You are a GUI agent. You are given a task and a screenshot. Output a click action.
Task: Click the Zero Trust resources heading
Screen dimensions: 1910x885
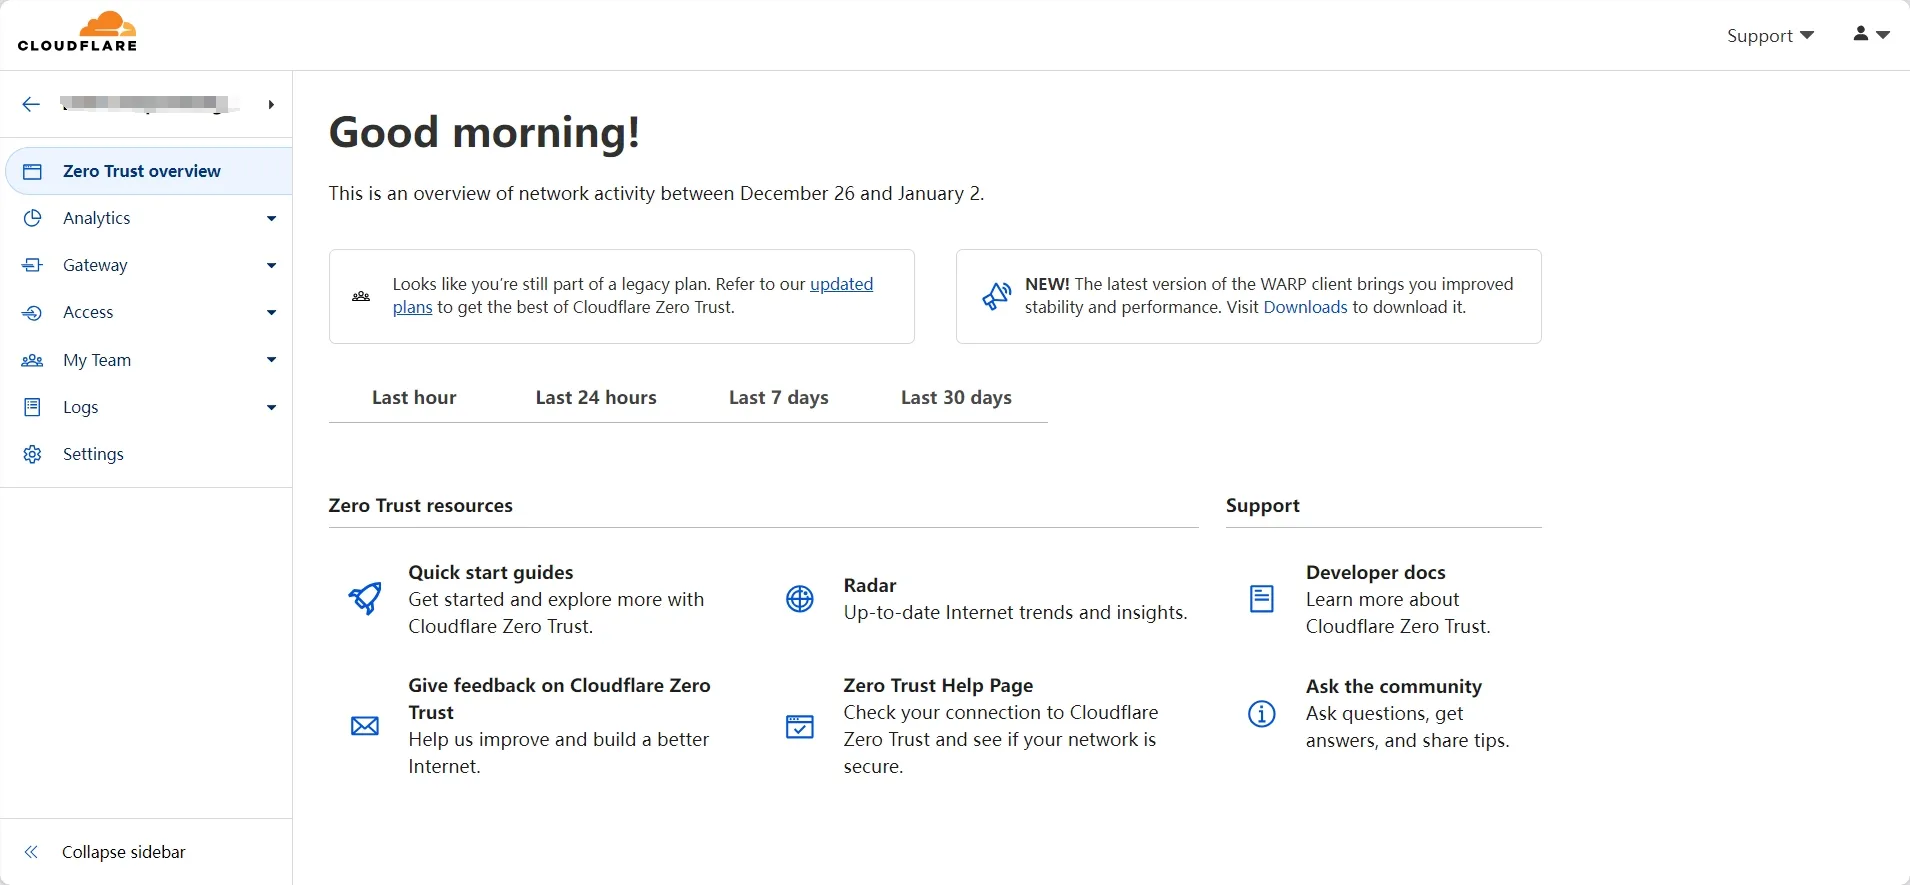[x=420, y=505]
